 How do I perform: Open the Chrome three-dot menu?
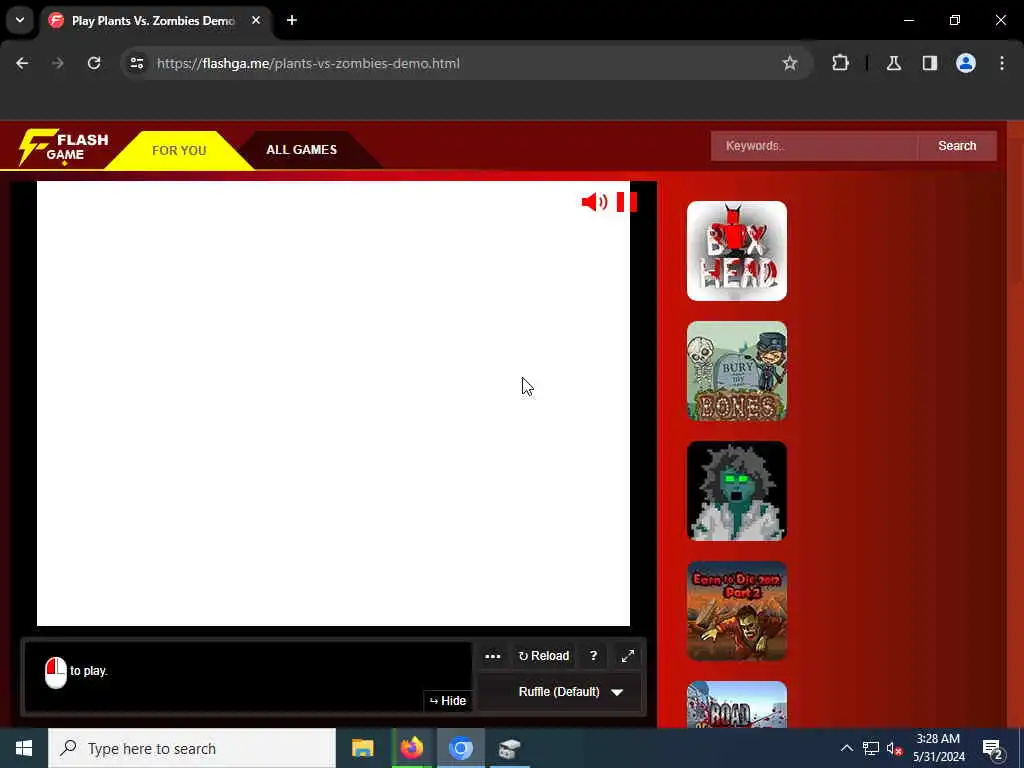pyautogui.click(x=1002, y=63)
